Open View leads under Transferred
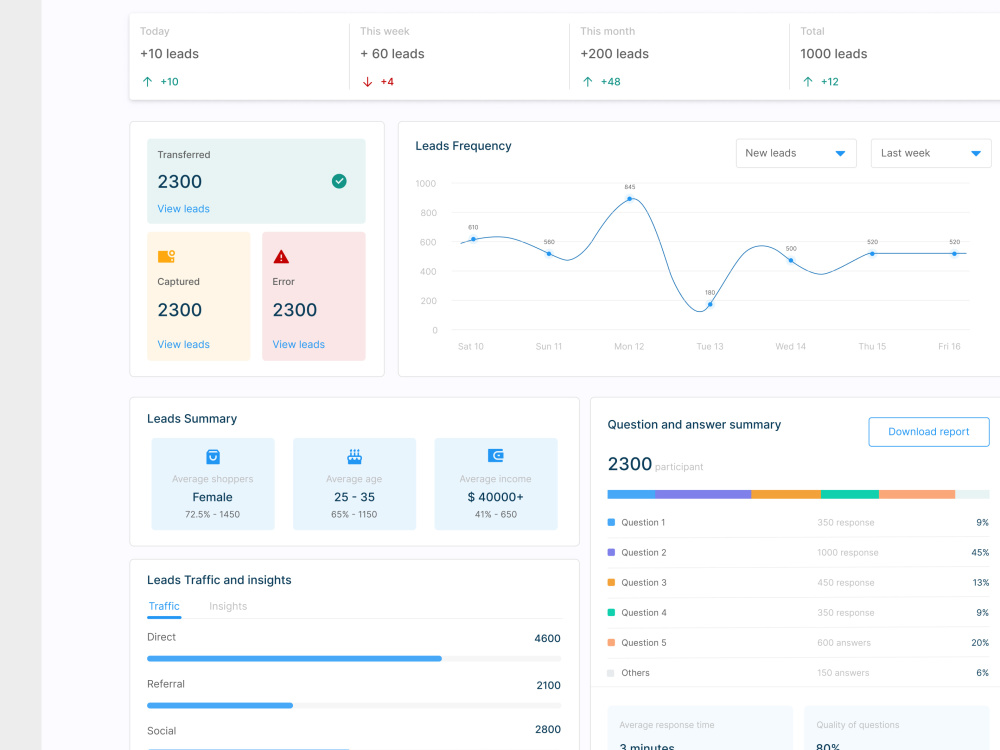Image resolution: width=1000 pixels, height=750 pixels. click(183, 208)
